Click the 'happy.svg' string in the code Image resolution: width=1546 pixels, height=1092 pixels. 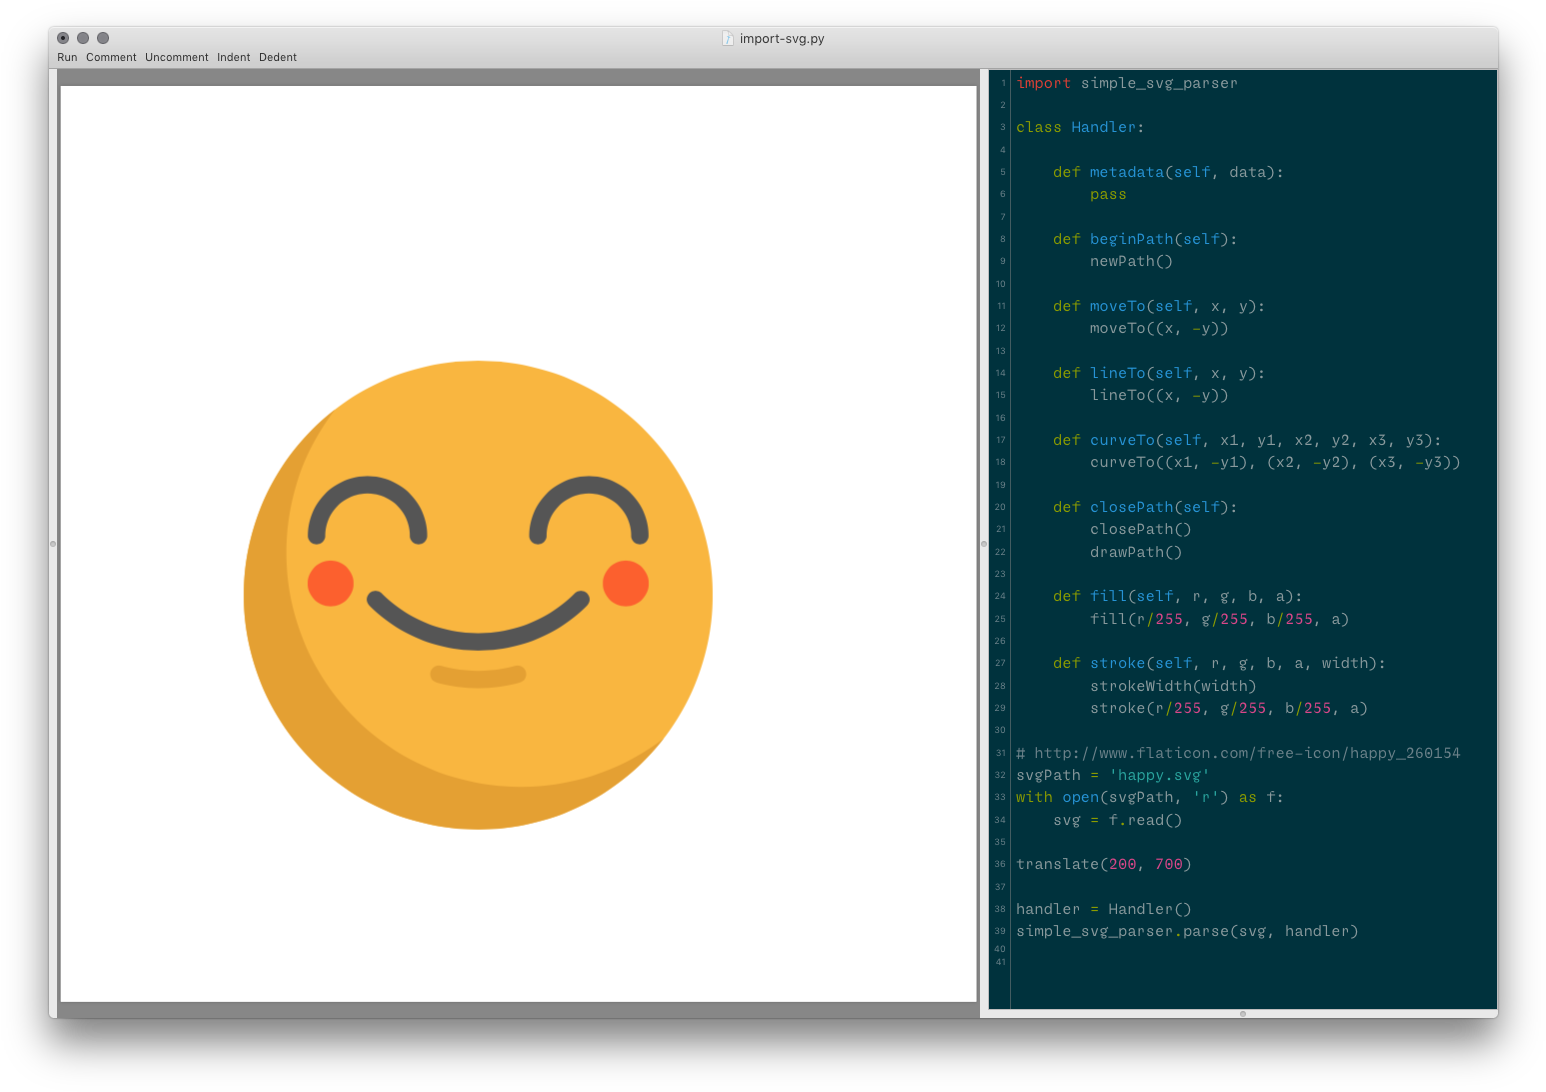(x=1159, y=775)
